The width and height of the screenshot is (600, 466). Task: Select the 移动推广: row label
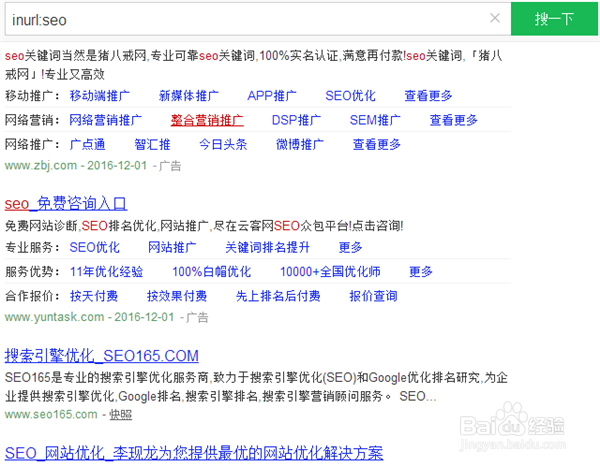click(x=33, y=96)
